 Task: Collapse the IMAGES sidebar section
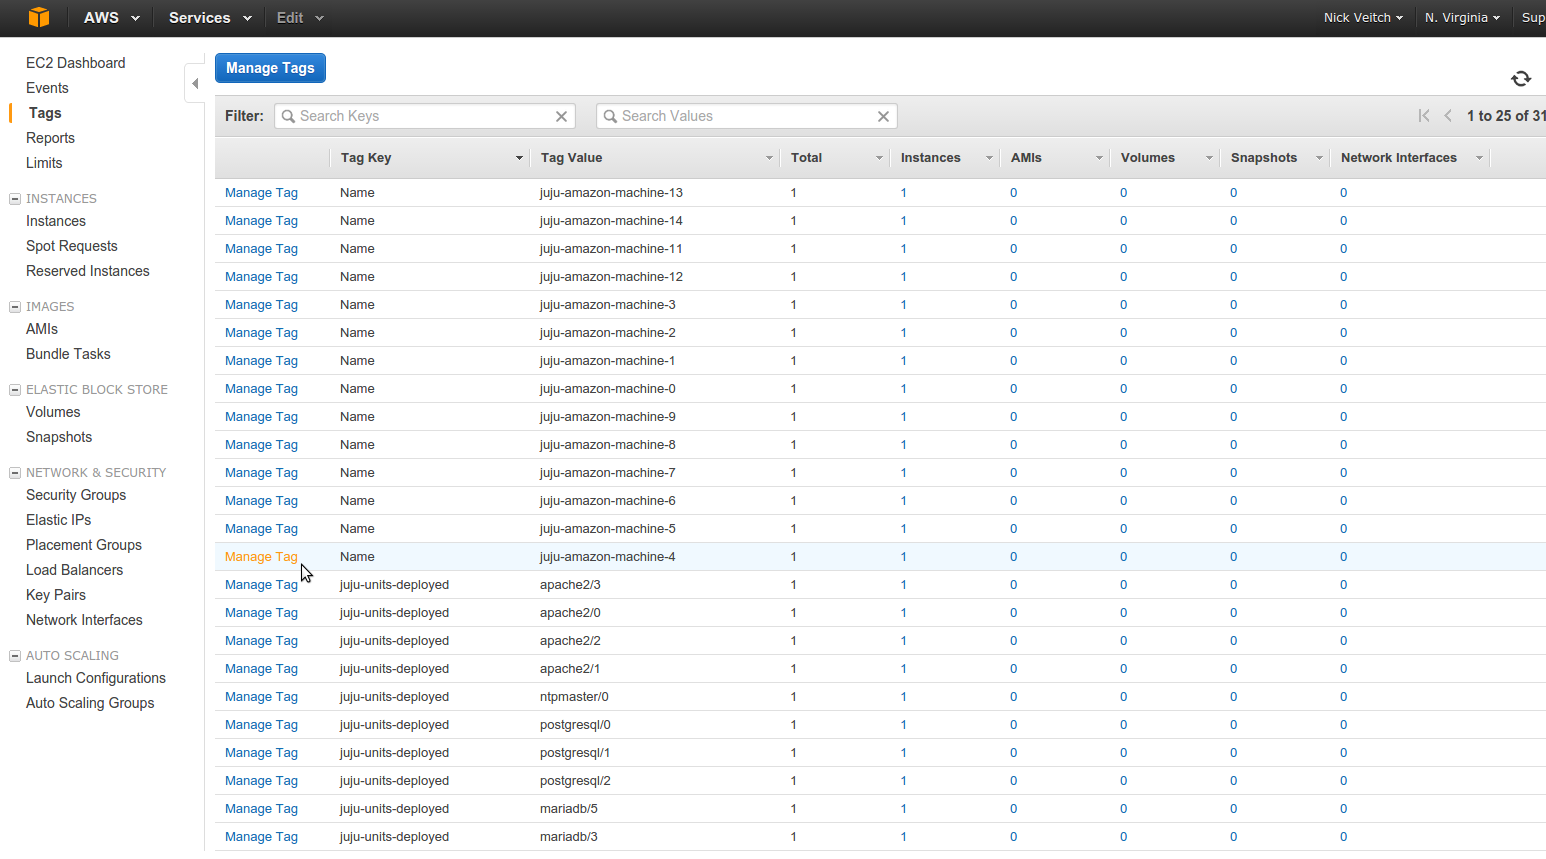pos(15,307)
